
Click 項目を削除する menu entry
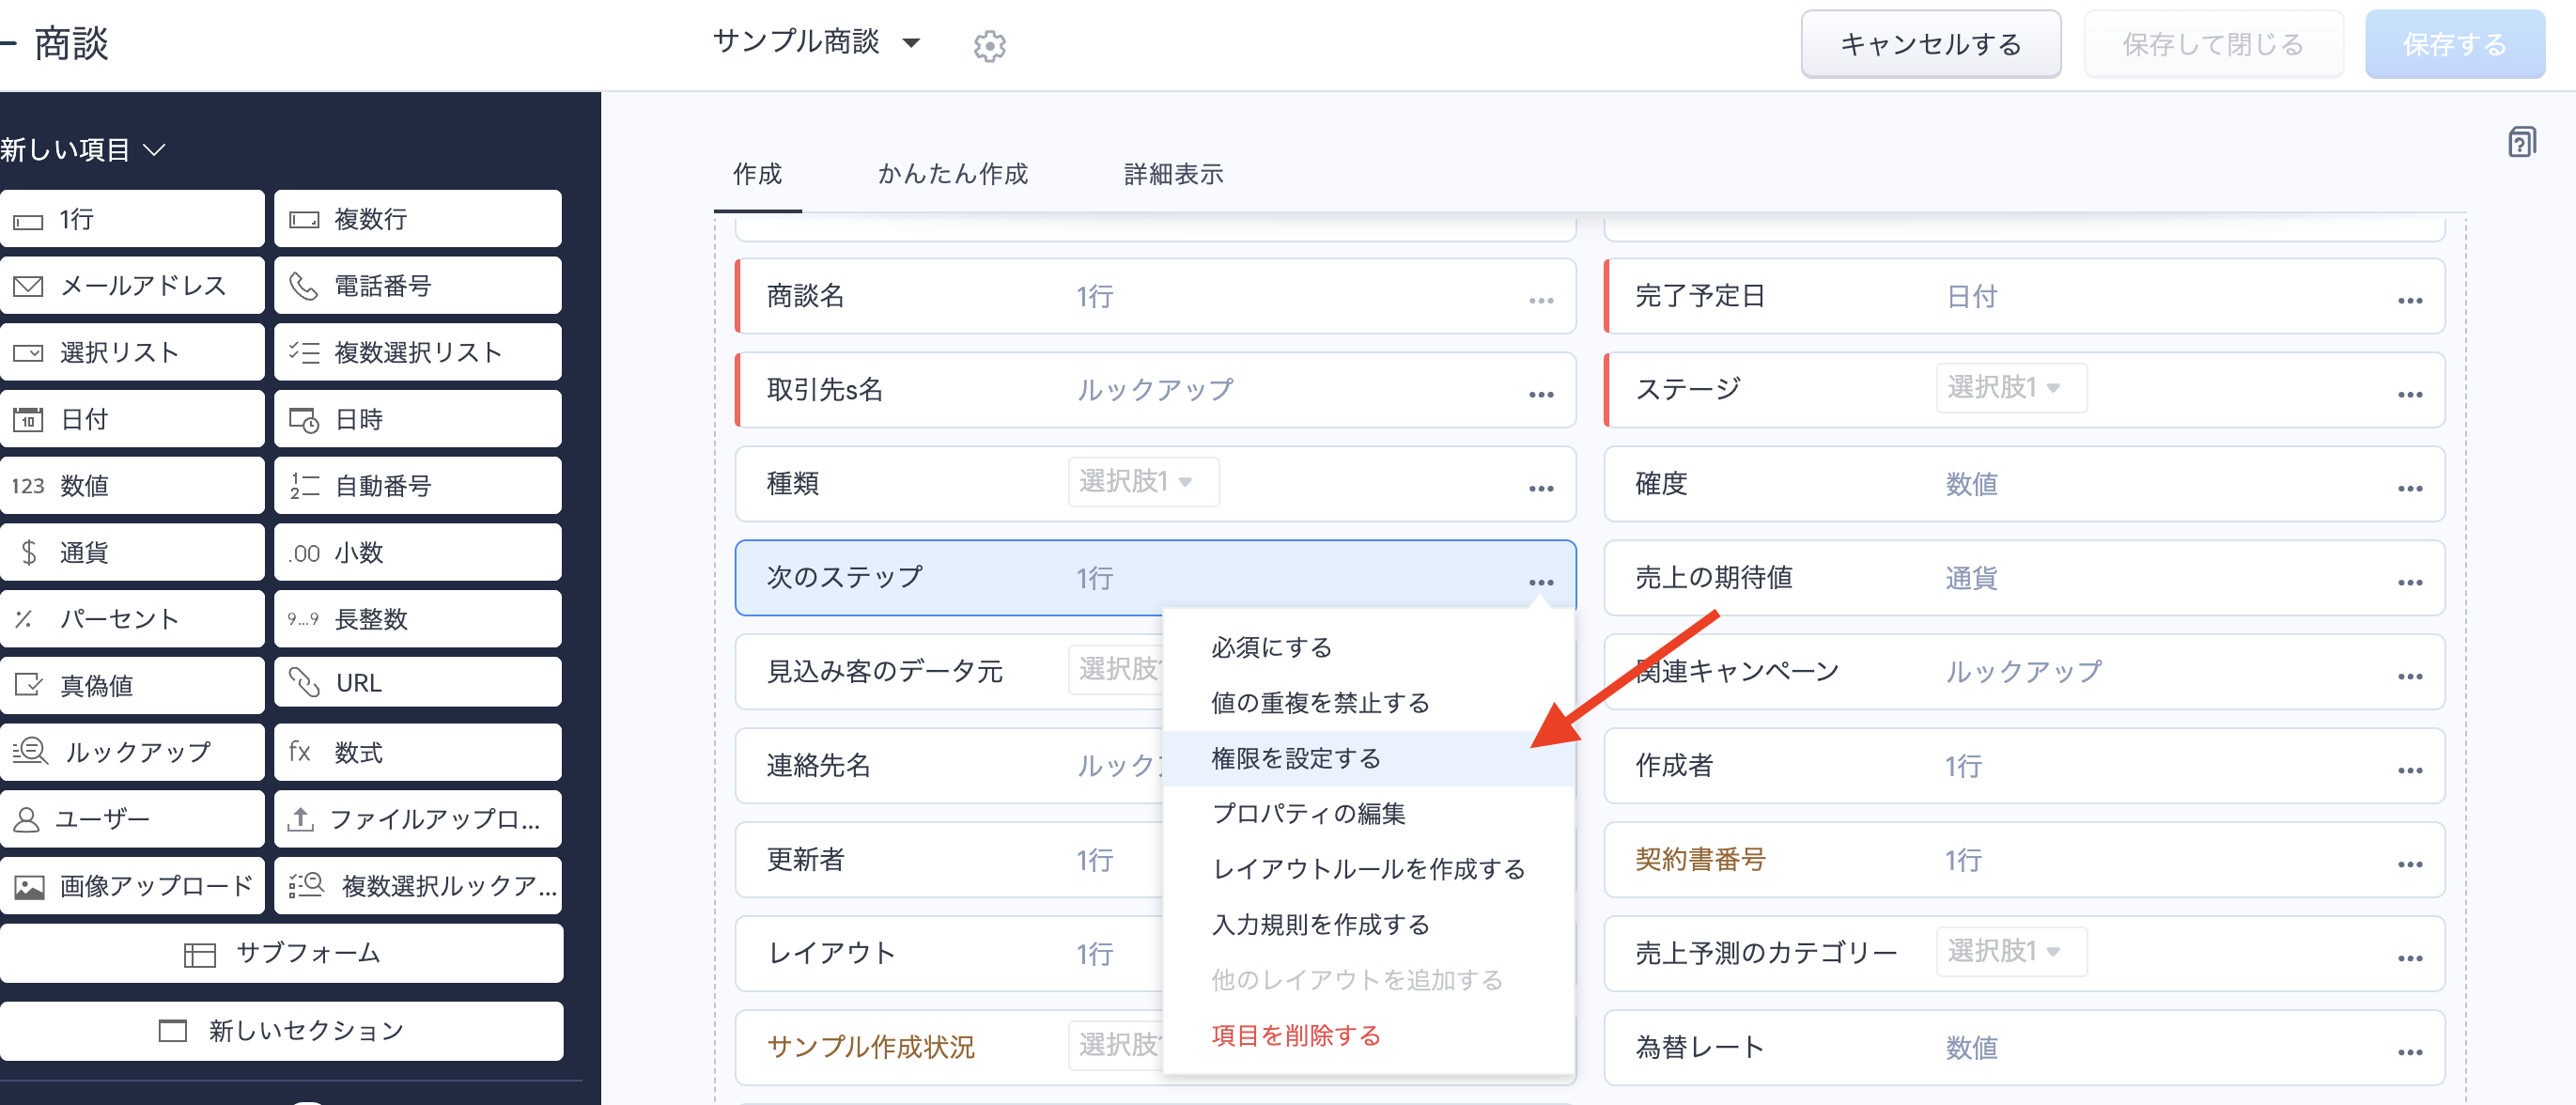[1295, 1036]
